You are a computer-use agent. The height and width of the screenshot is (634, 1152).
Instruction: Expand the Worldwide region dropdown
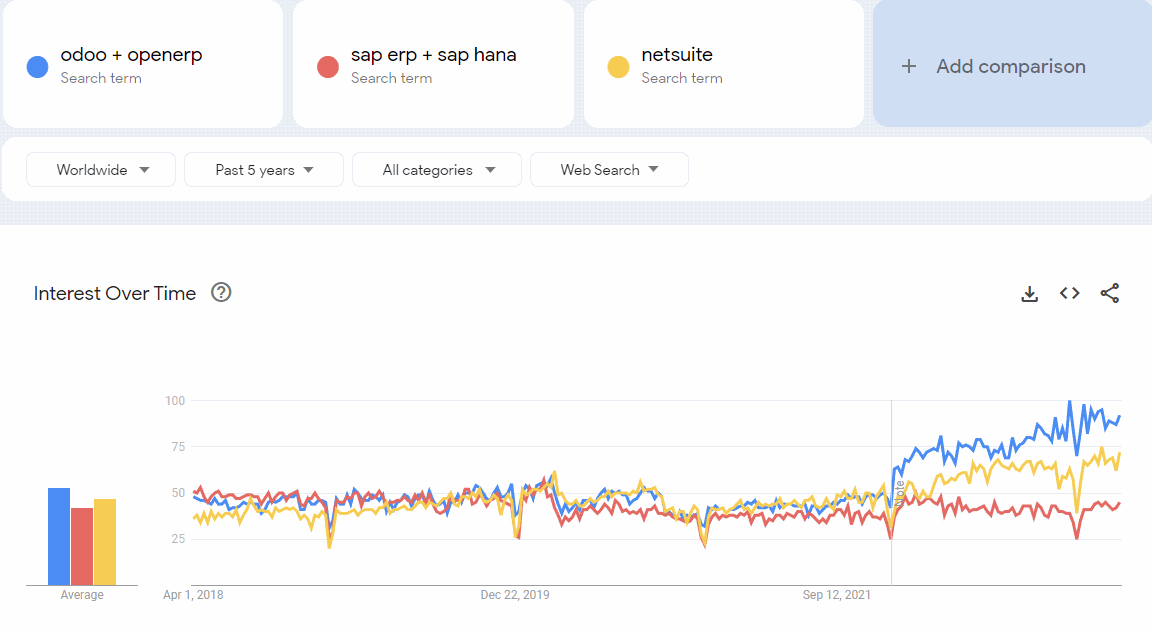(101, 170)
